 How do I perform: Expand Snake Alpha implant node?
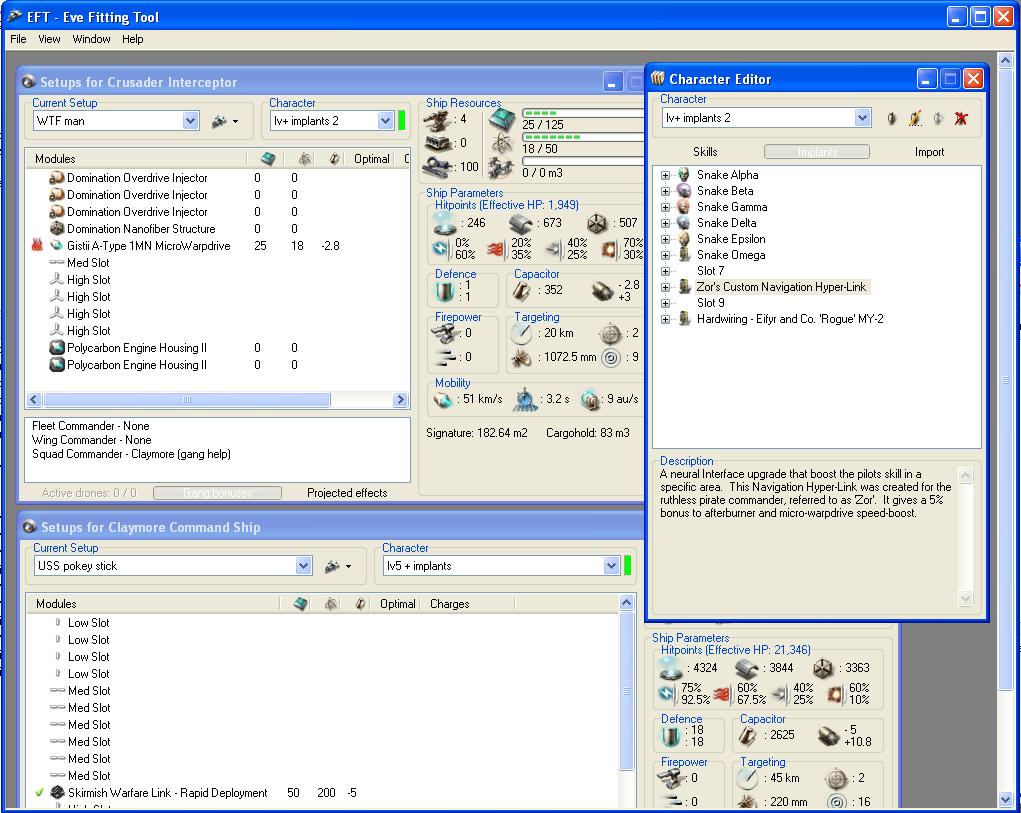665,175
